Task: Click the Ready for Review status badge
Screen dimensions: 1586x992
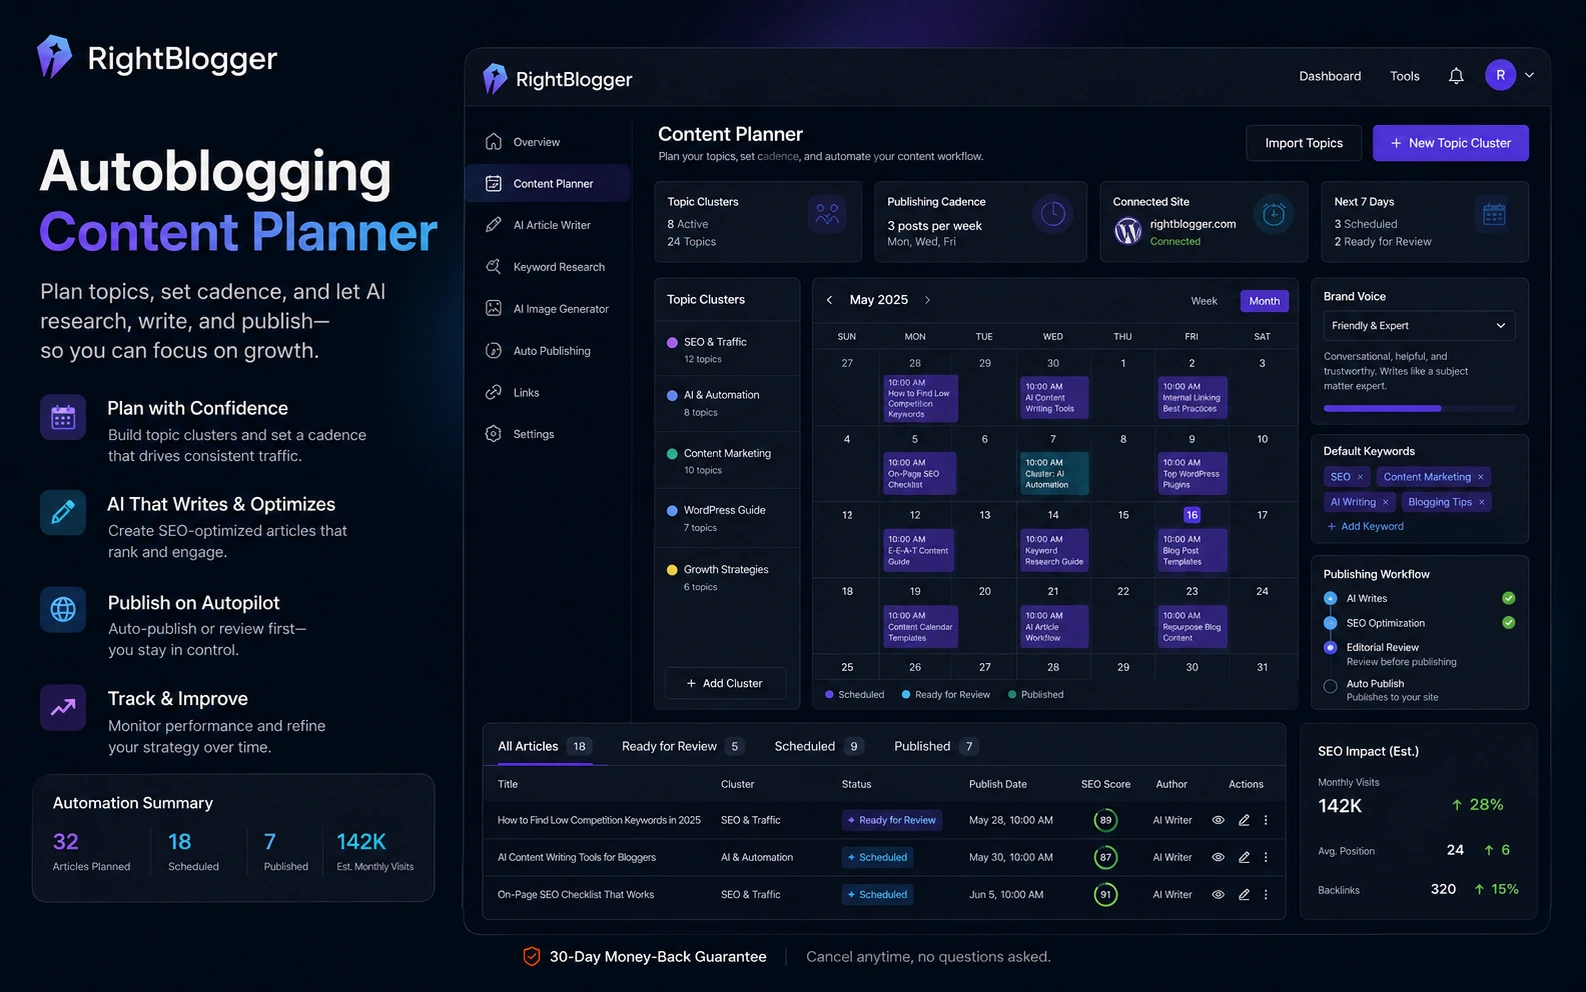Action: click(x=891, y=820)
